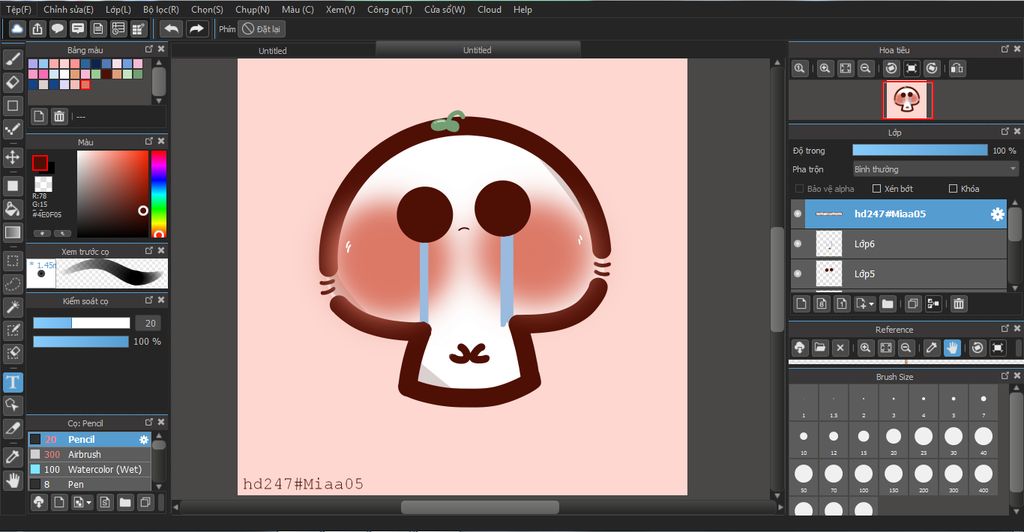Open the Chỉnh sửa(E) menu

[68, 10]
